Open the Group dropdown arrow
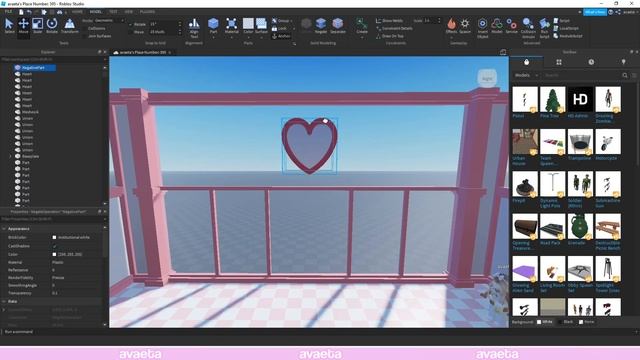The image size is (640, 360). (x=291, y=21)
